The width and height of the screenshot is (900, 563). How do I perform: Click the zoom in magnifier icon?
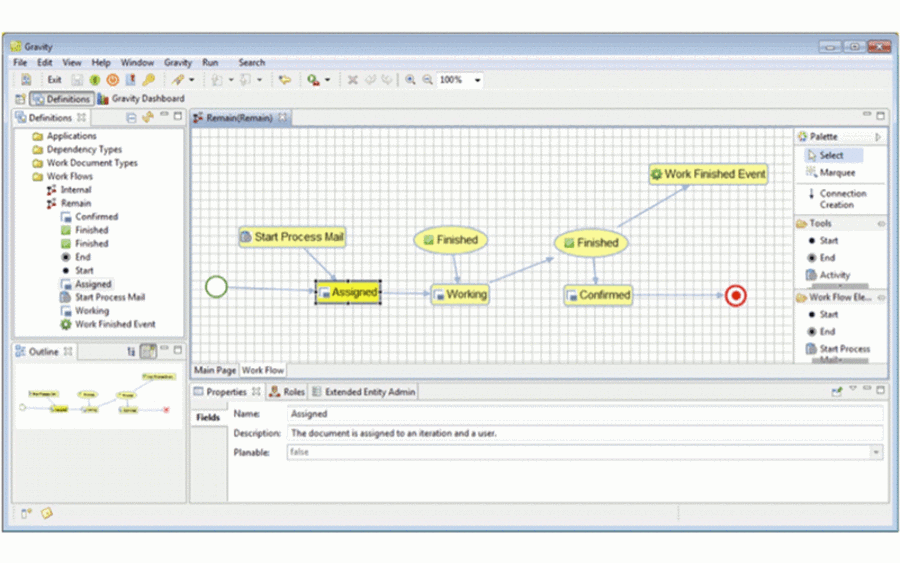(x=410, y=80)
